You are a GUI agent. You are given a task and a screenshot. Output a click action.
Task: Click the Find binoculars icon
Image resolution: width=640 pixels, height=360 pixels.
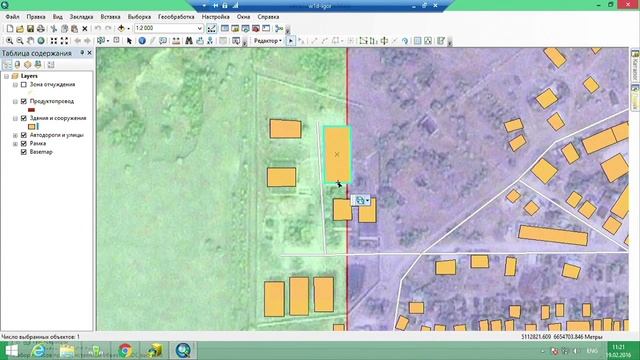point(189,41)
